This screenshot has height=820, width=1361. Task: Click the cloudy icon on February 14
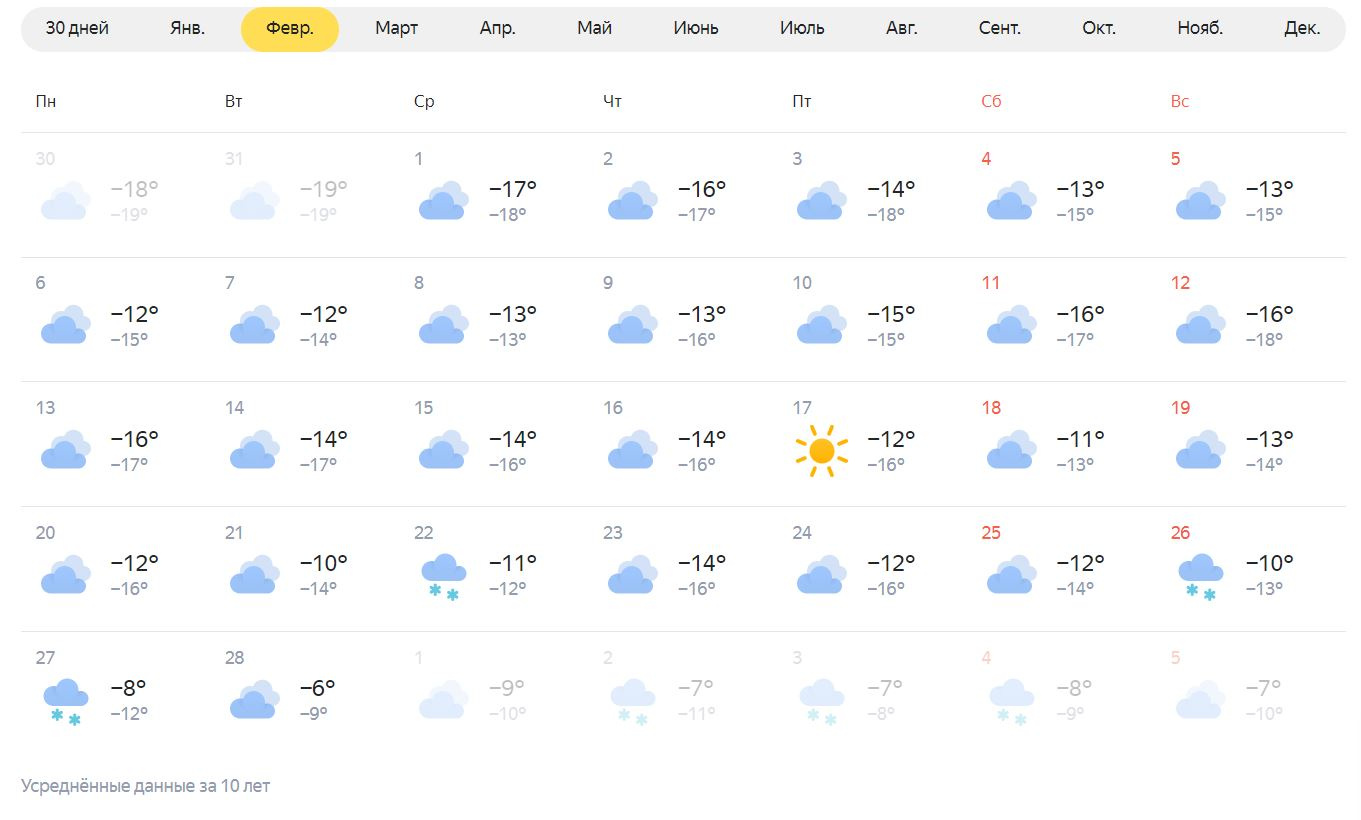click(254, 450)
